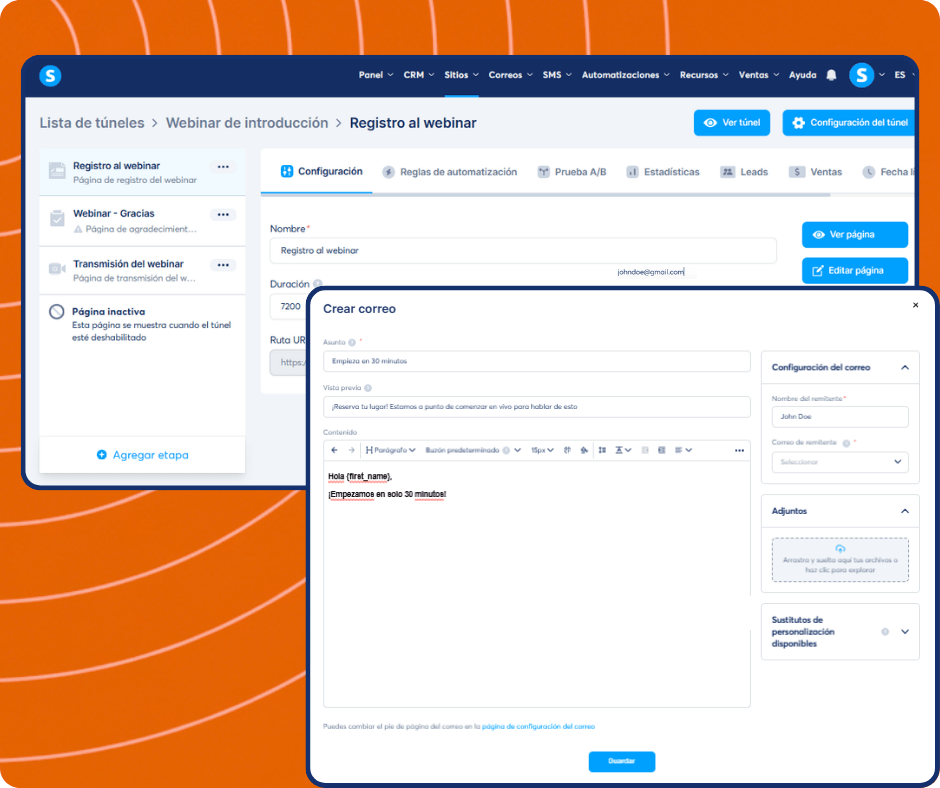Viewport: 940px width, 788px height.
Task: Close the Crear correo dialog
Action: 915,305
